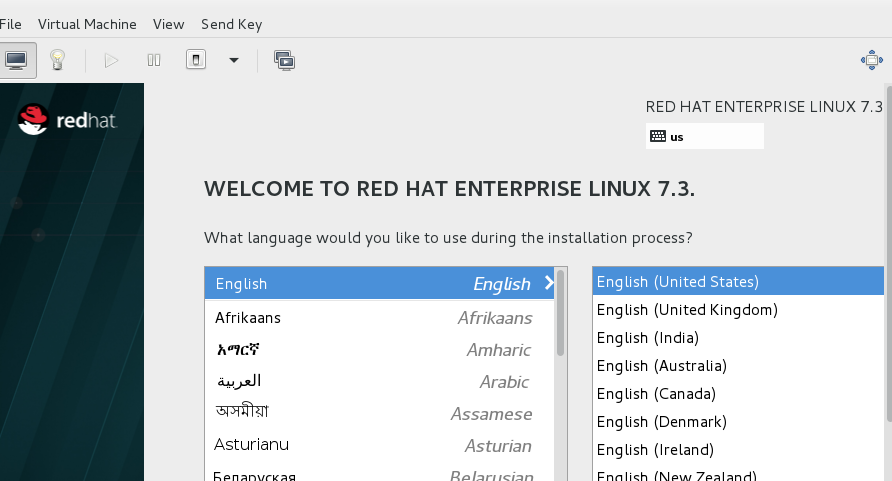Click the language list scrollbar
The width and height of the screenshot is (892, 481).
pos(560,313)
